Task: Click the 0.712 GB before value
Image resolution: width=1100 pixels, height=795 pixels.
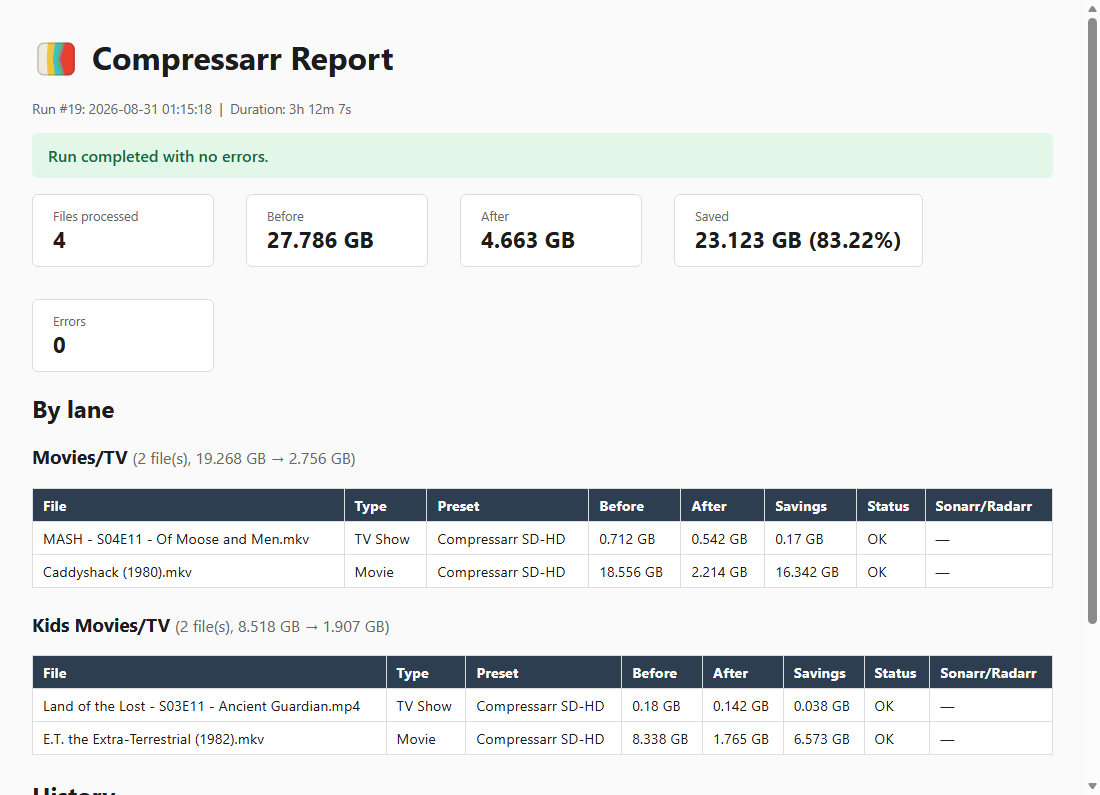Action: click(627, 539)
